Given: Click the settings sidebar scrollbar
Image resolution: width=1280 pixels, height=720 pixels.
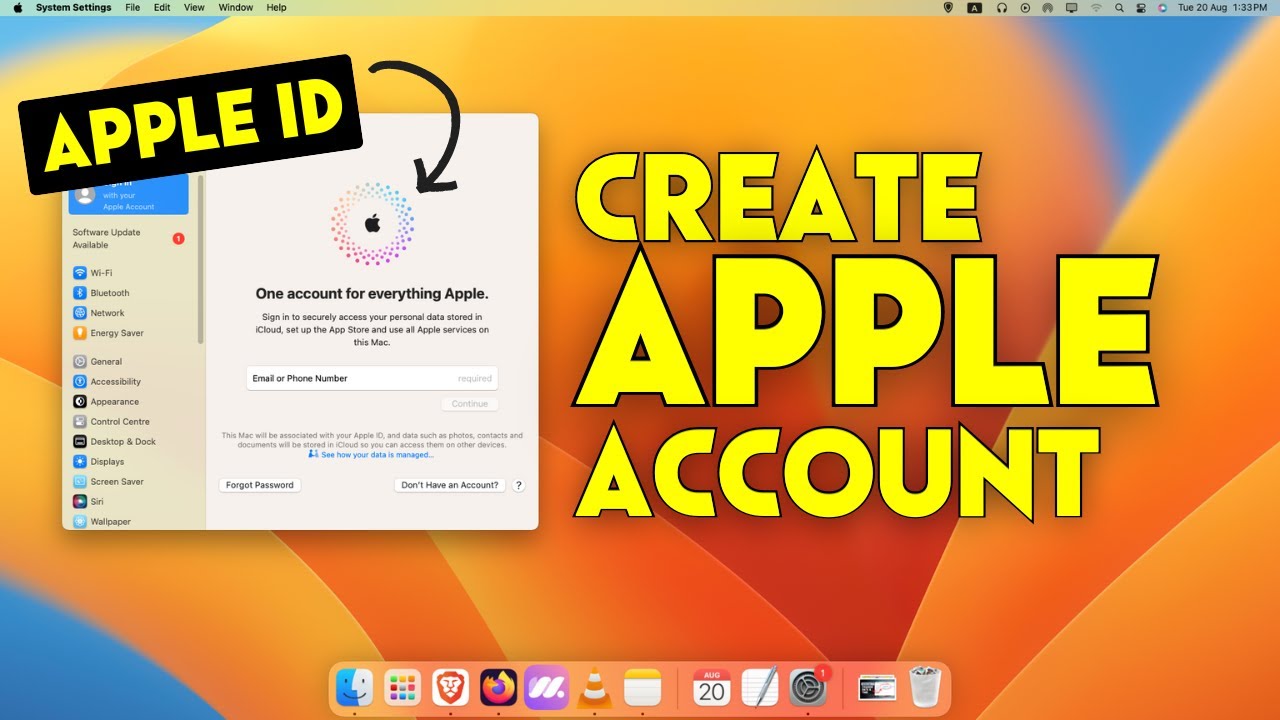Looking at the screenshot, I should point(201,260).
